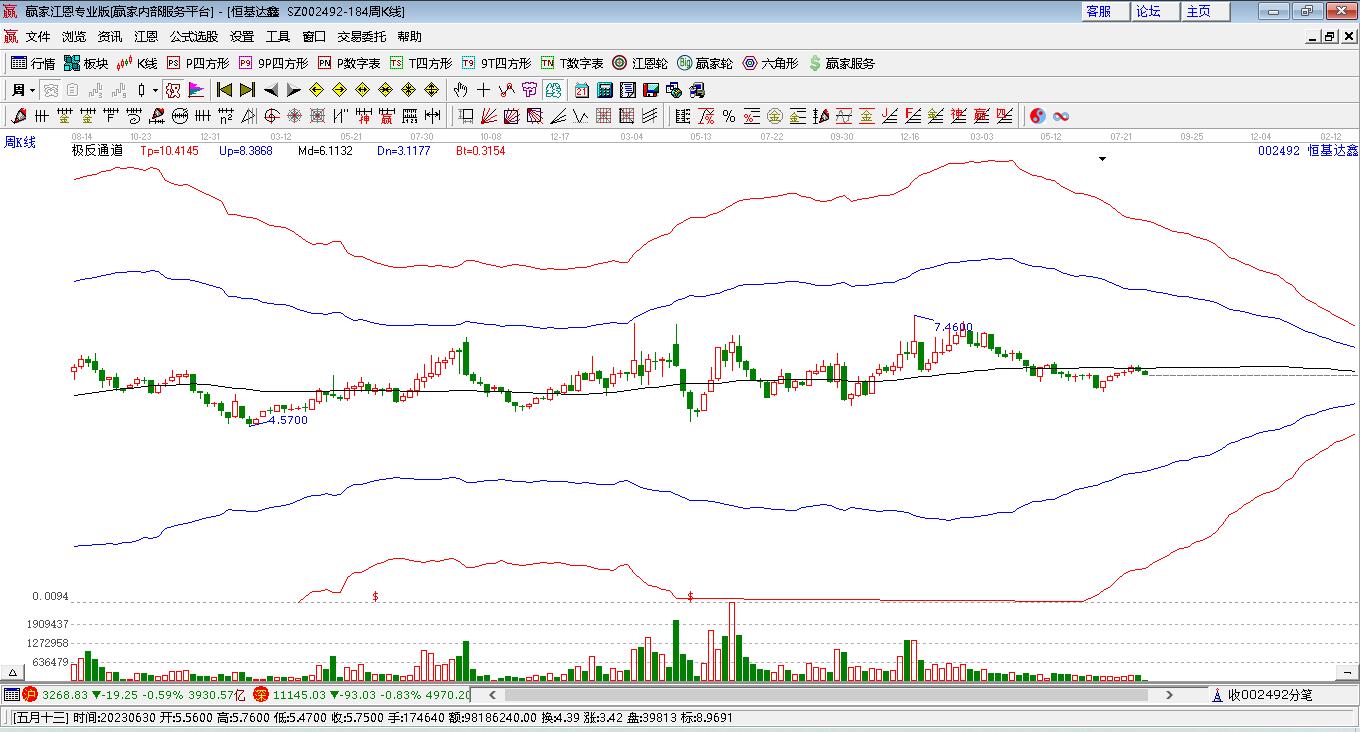This screenshot has height=732, width=1360.
Task: Select the percent line drawing tool
Action: (x=729, y=116)
